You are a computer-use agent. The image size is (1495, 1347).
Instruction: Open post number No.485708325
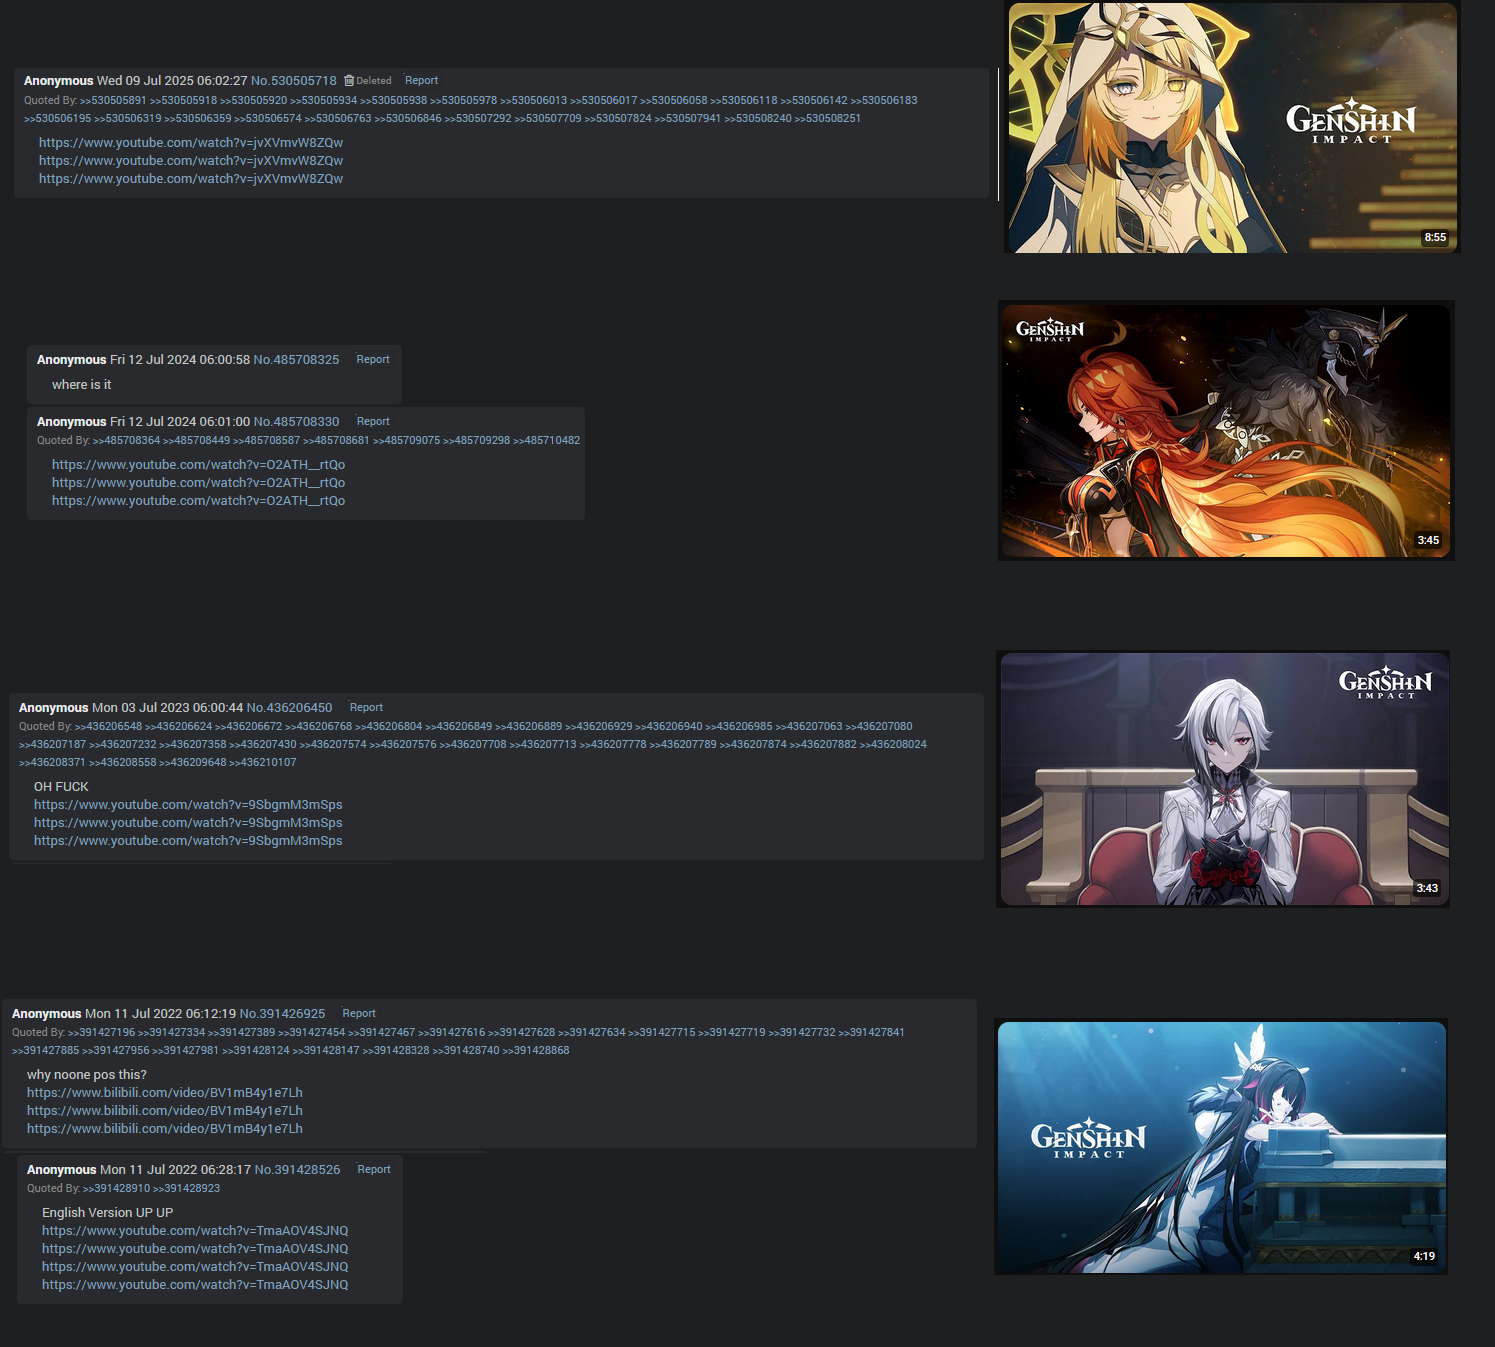(x=296, y=360)
